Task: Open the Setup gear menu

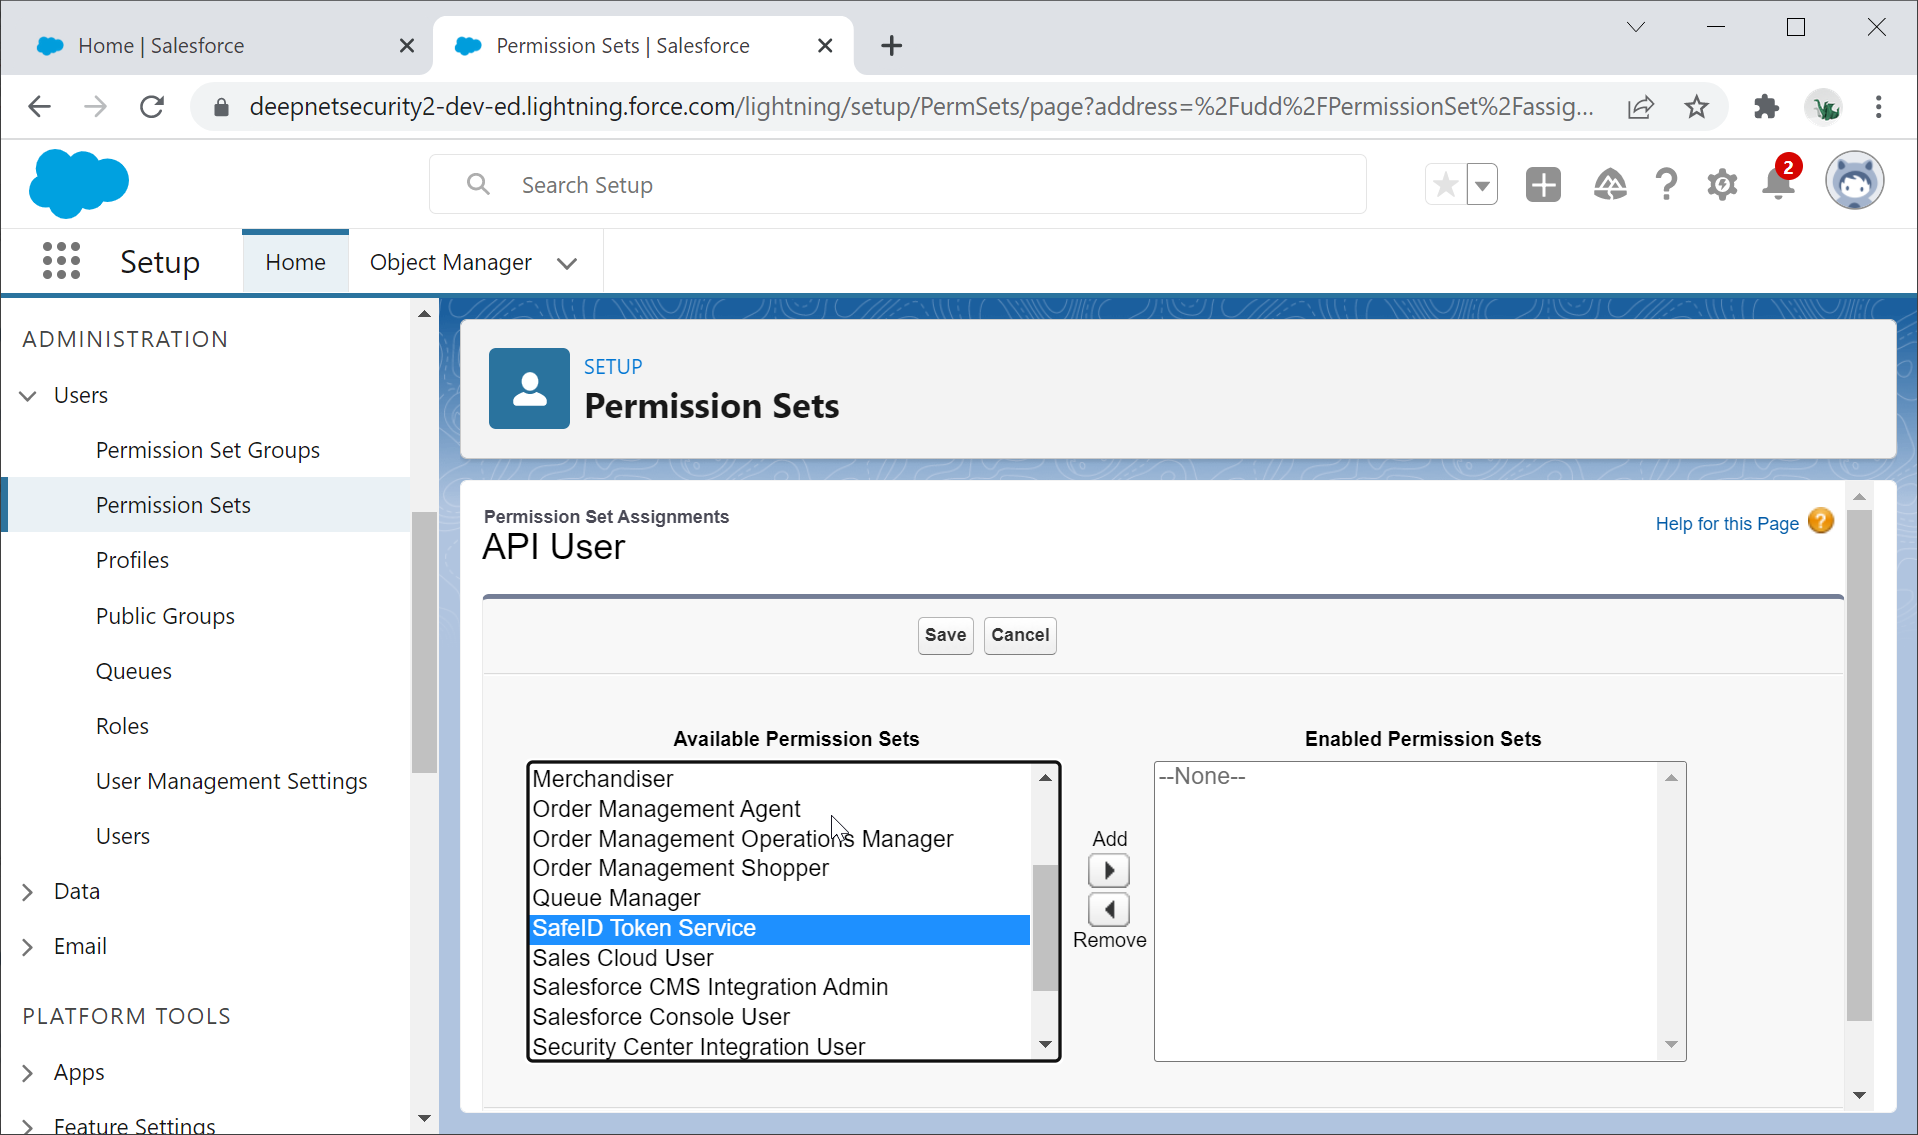Action: [1722, 185]
